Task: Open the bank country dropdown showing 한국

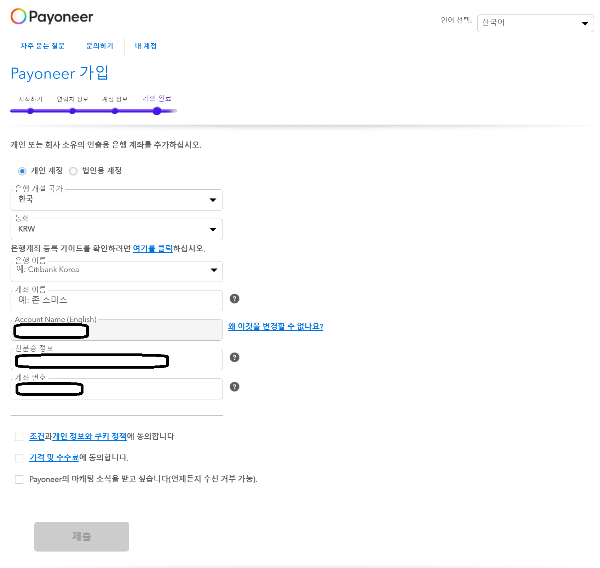Action: tap(116, 200)
